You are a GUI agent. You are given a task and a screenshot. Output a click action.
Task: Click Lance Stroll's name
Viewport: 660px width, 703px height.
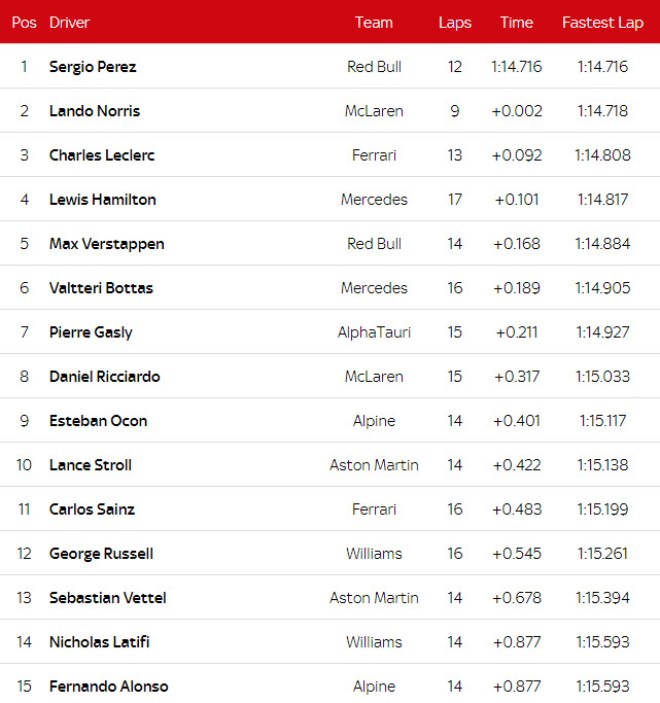91,465
